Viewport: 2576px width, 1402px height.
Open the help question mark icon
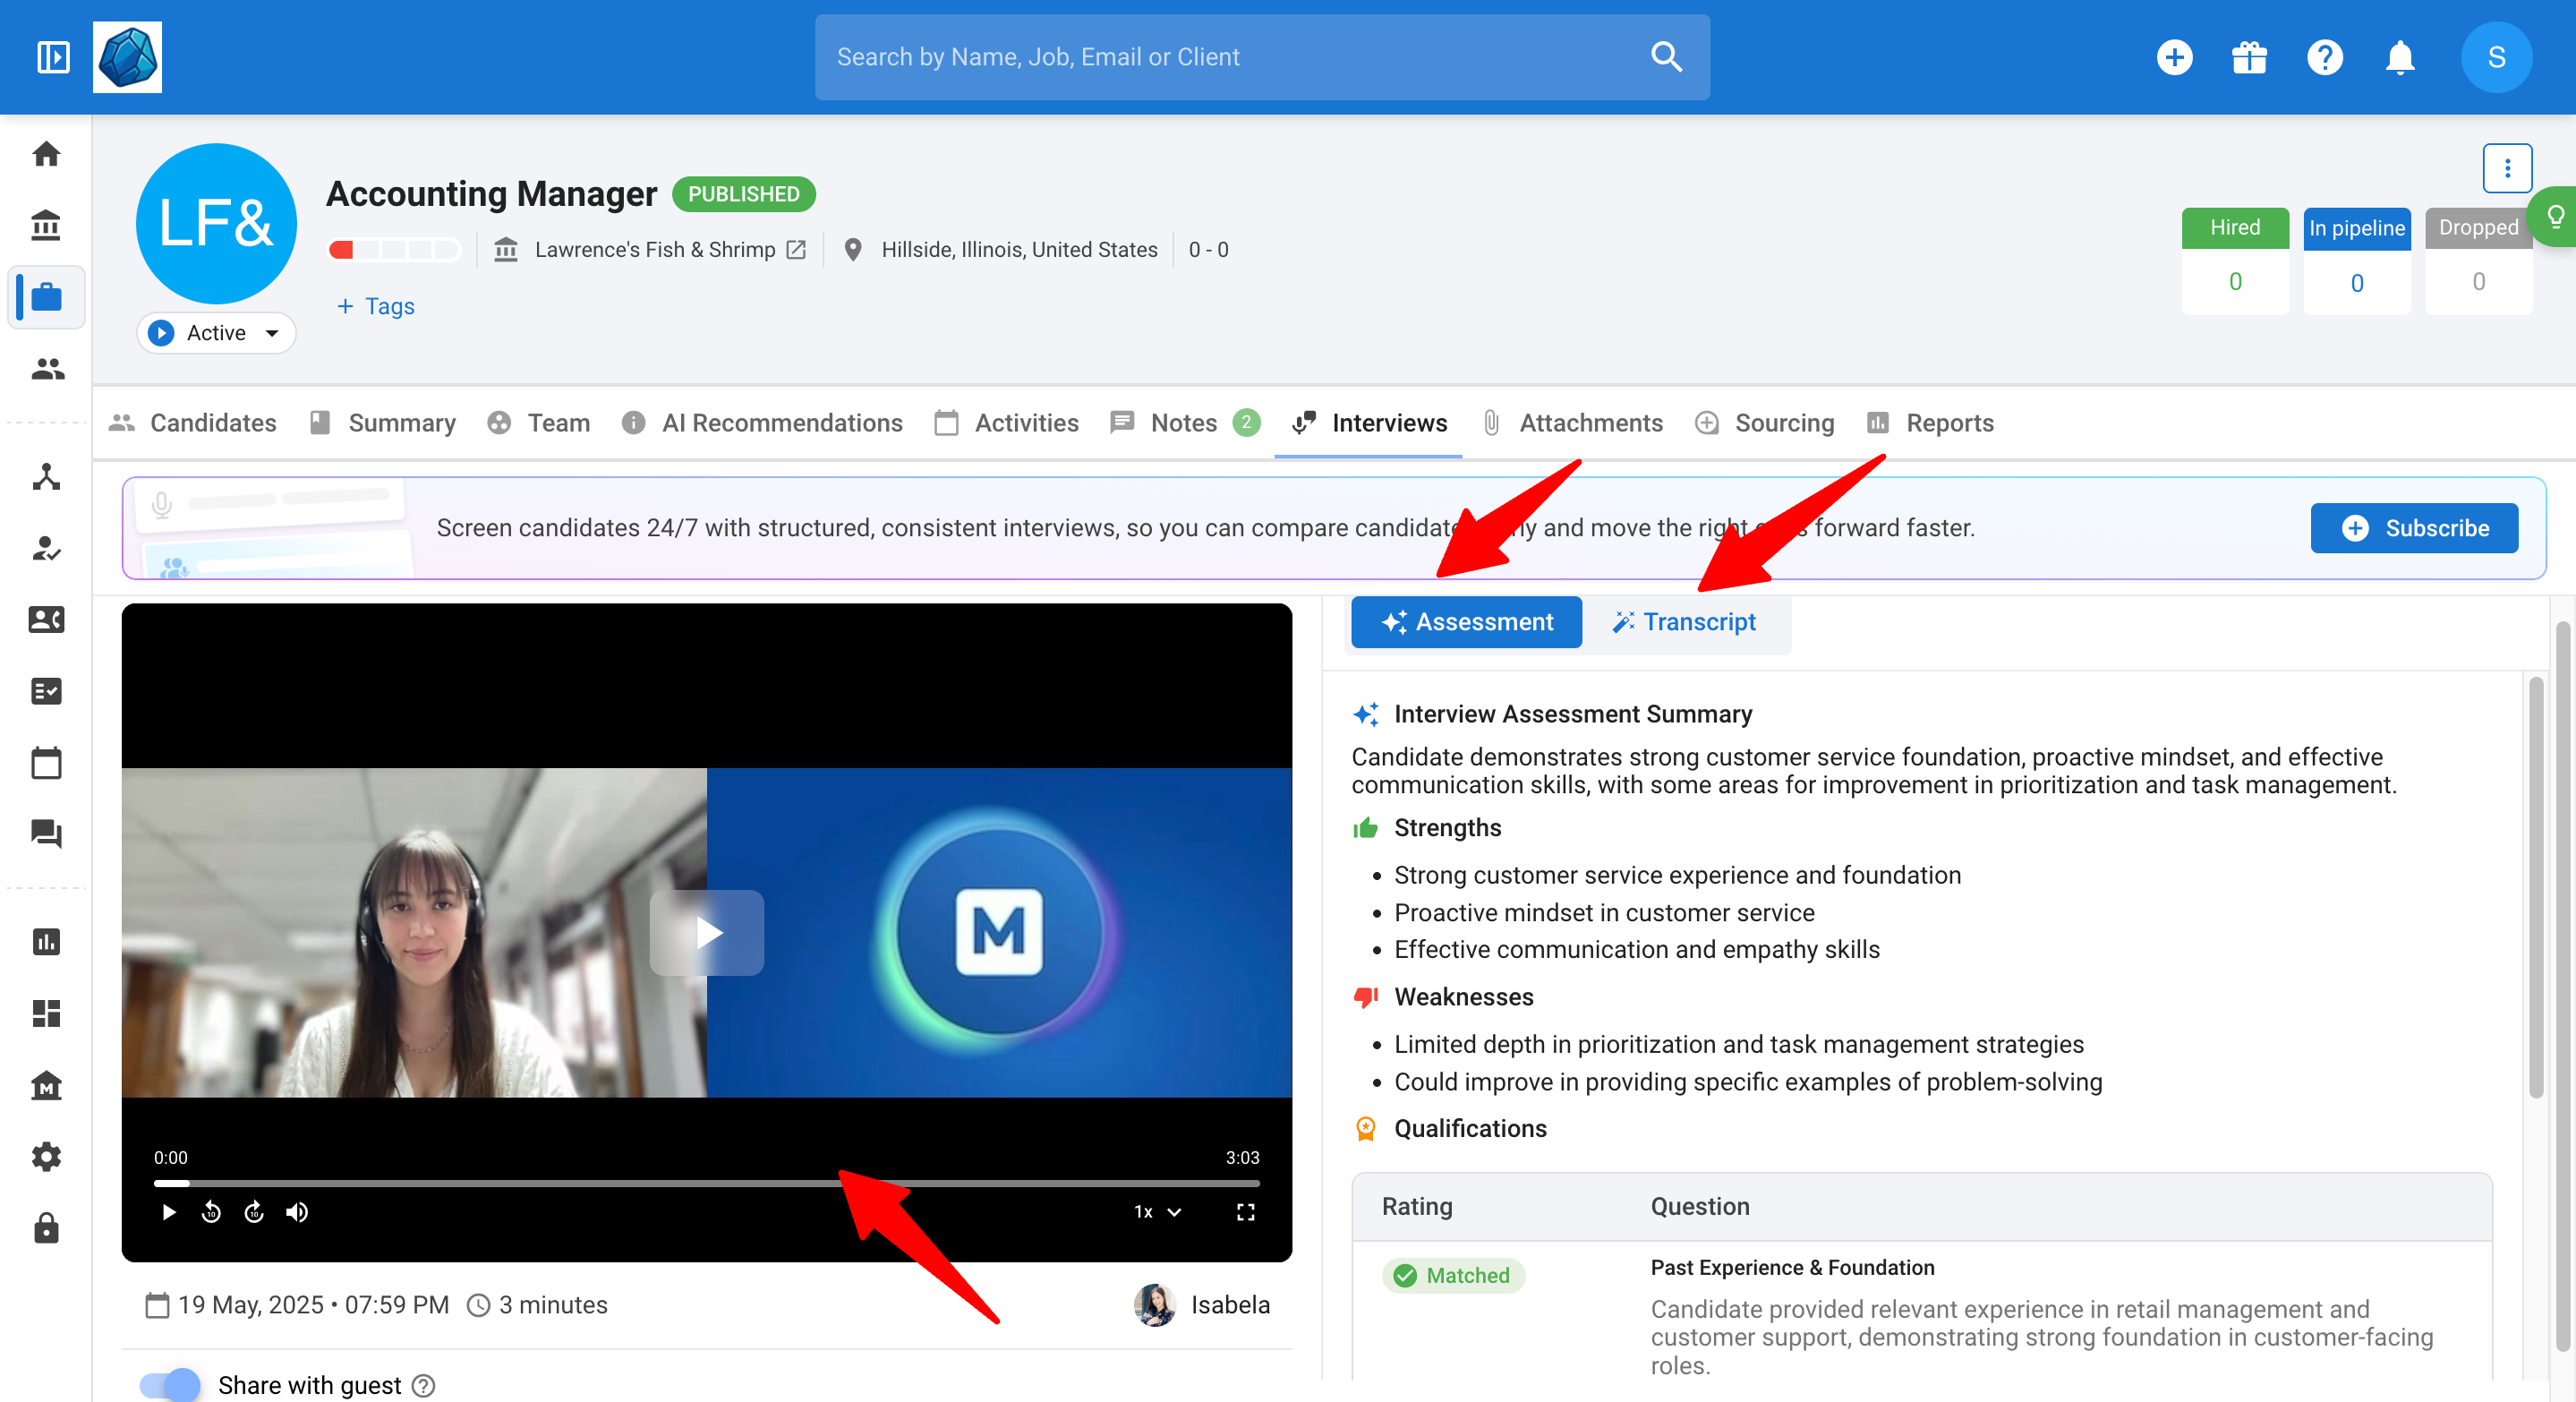pyautogui.click(x=2324, y=57)
